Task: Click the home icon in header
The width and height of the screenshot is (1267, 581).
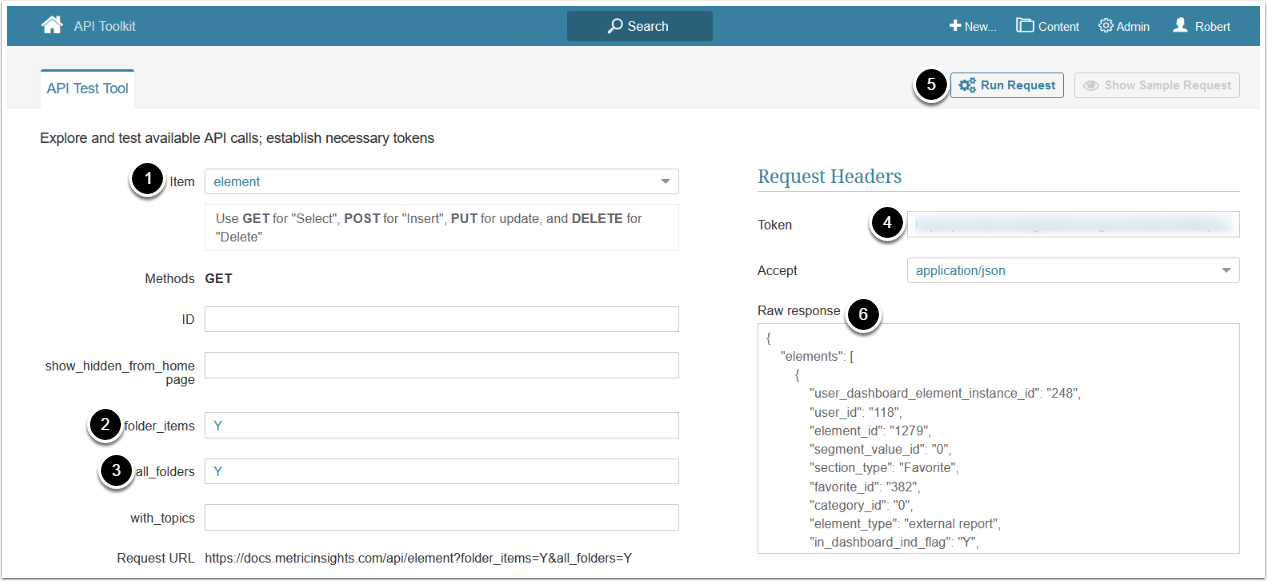Action: click(52, 26)
